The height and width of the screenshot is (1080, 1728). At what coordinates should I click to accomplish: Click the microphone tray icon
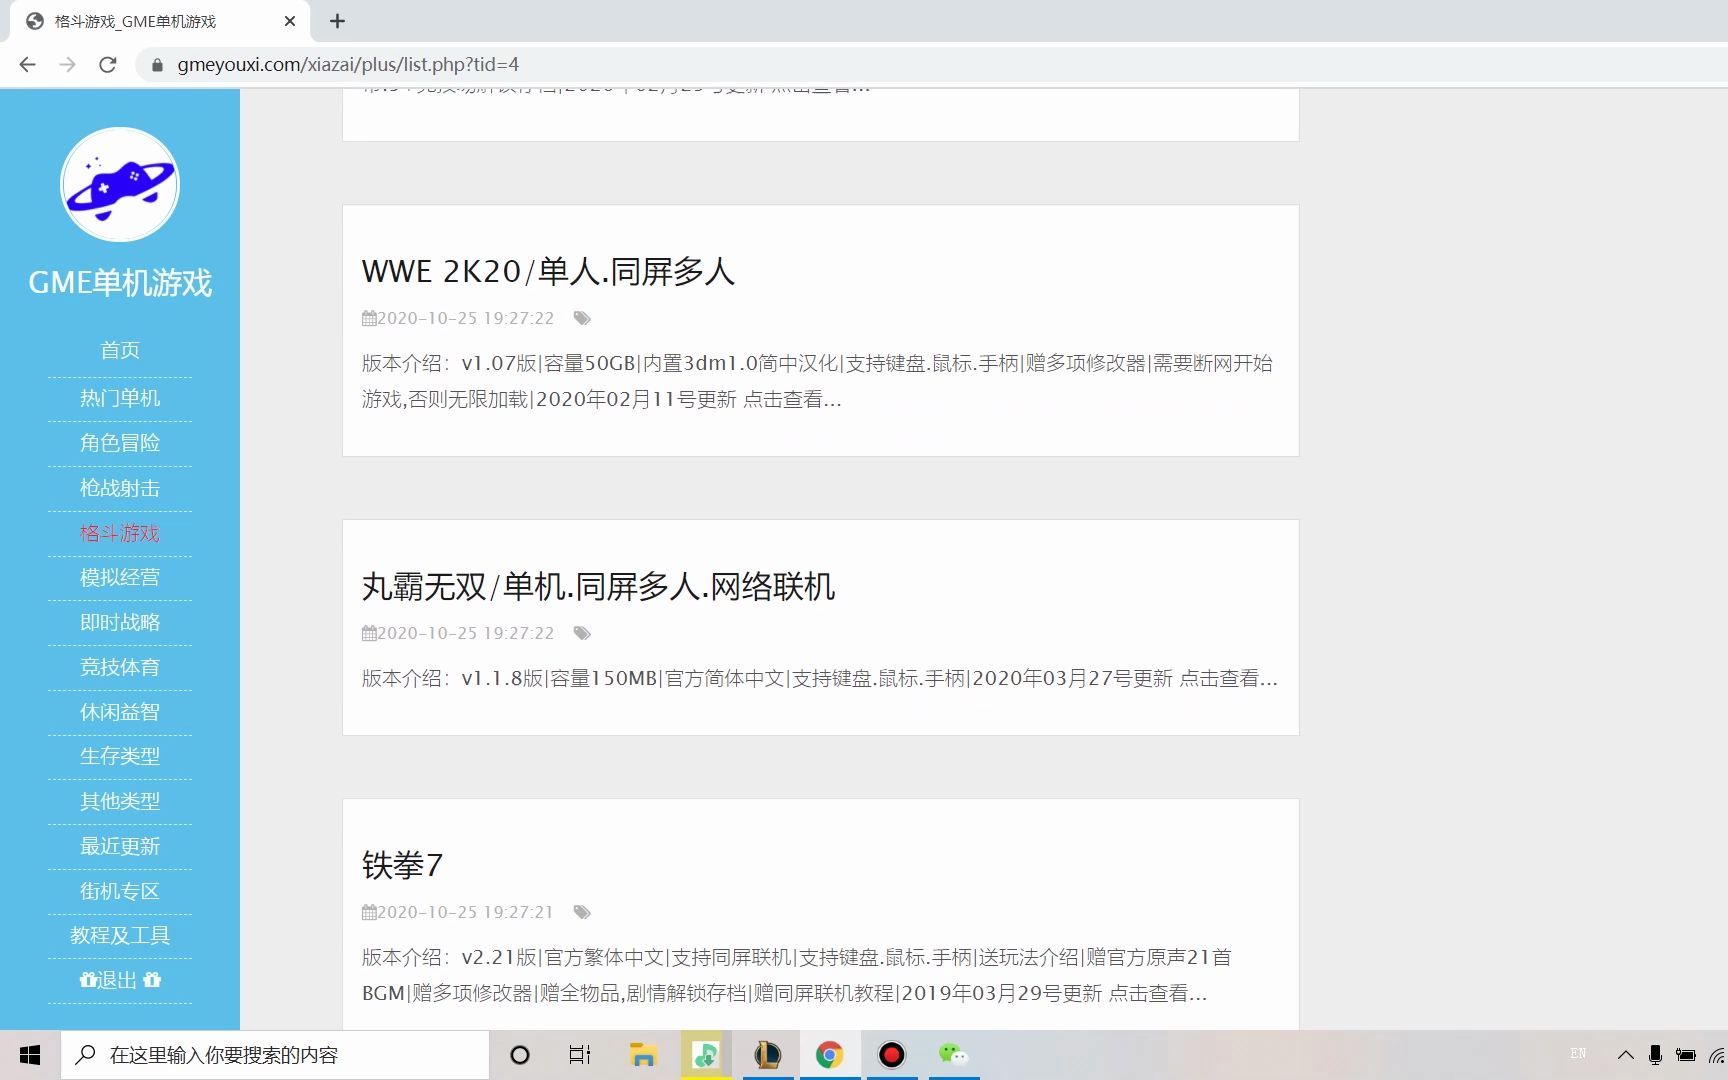pos(1655,1055)
